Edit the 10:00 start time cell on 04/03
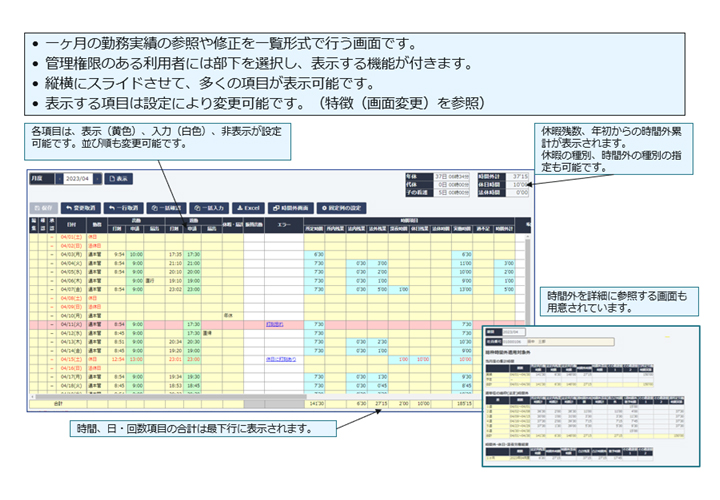 click(135, 255)
